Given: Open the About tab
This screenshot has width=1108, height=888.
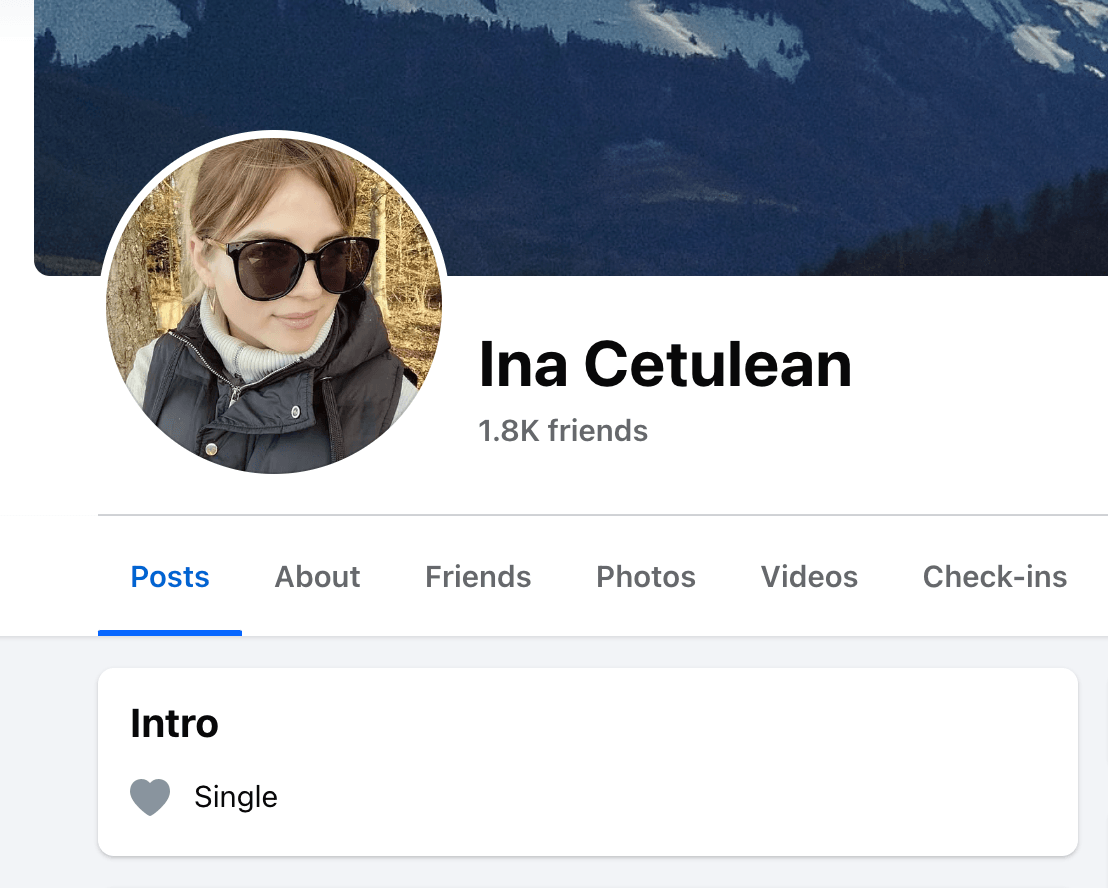Looking at the screenshot, I should 317,577.
